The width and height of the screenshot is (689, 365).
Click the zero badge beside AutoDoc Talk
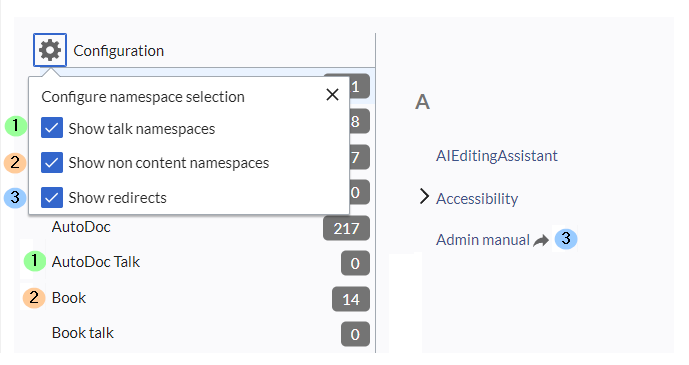tap(355, 264)
